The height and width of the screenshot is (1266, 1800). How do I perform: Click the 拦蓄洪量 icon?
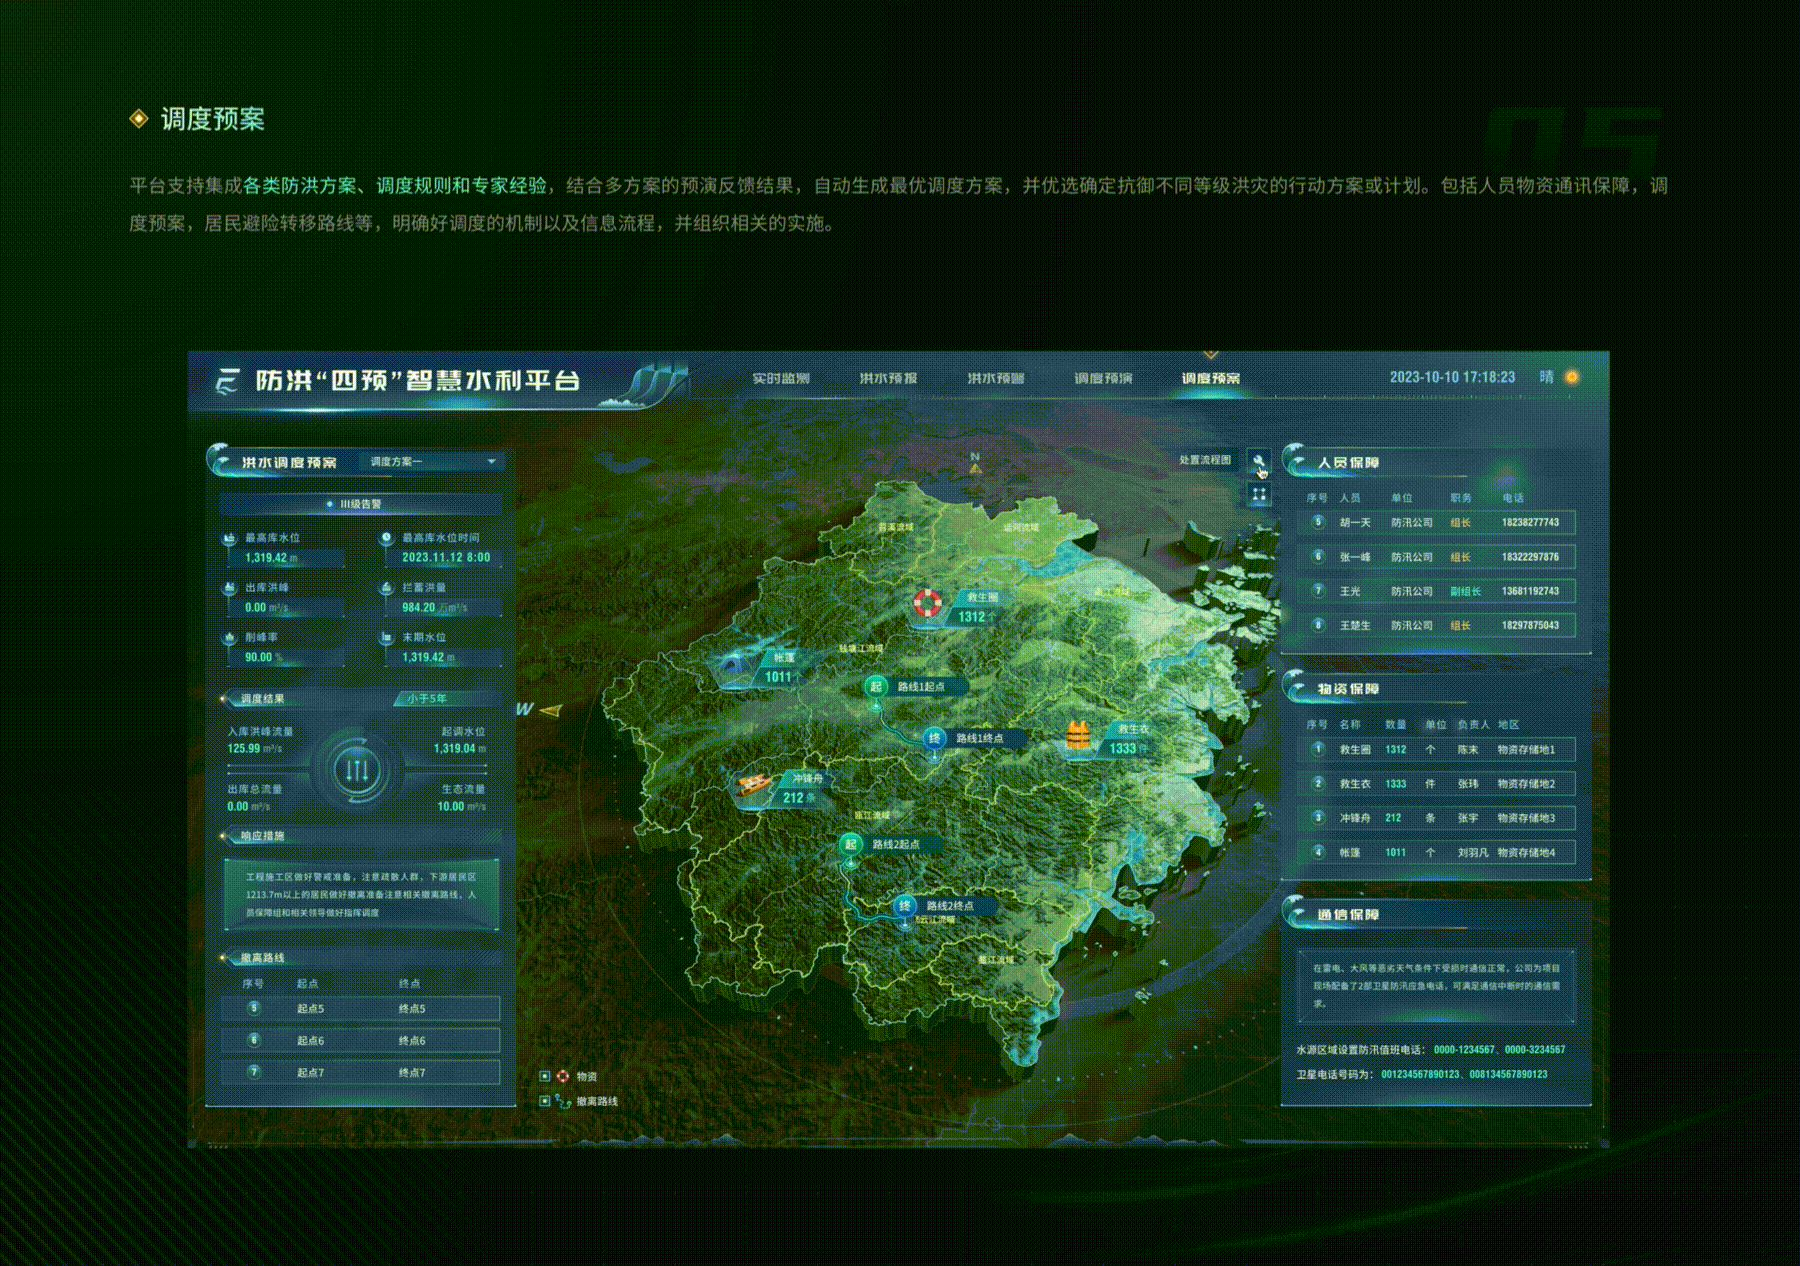click(x=386, y=588)
